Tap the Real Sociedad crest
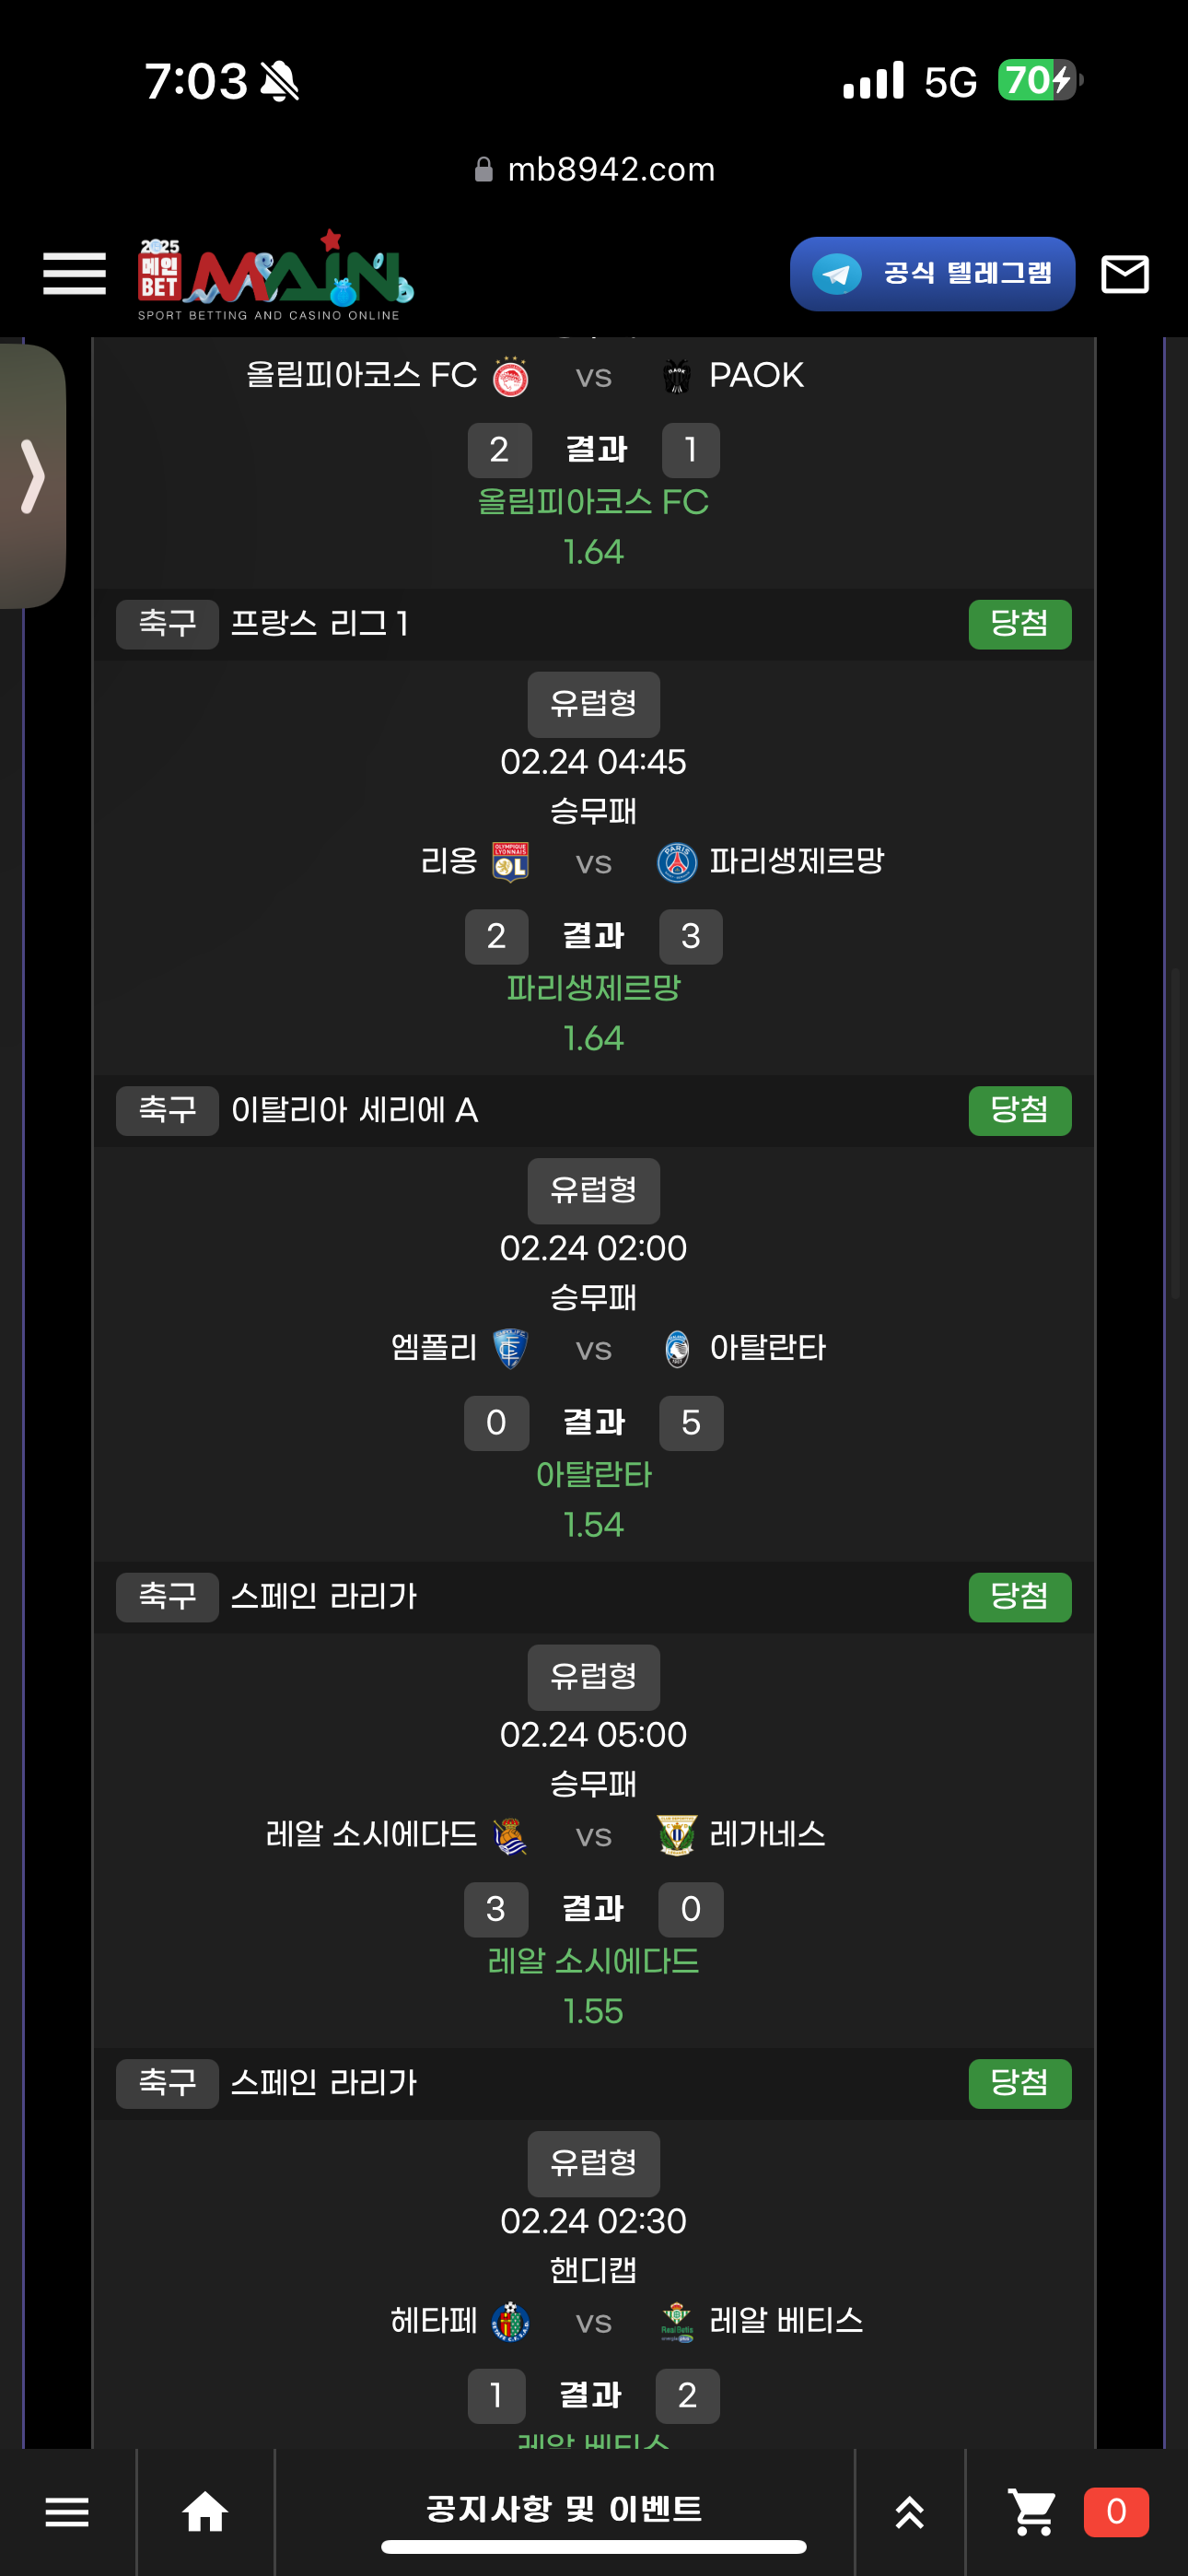Viewport: 1188px width, 2576px height. (511, 1836)
